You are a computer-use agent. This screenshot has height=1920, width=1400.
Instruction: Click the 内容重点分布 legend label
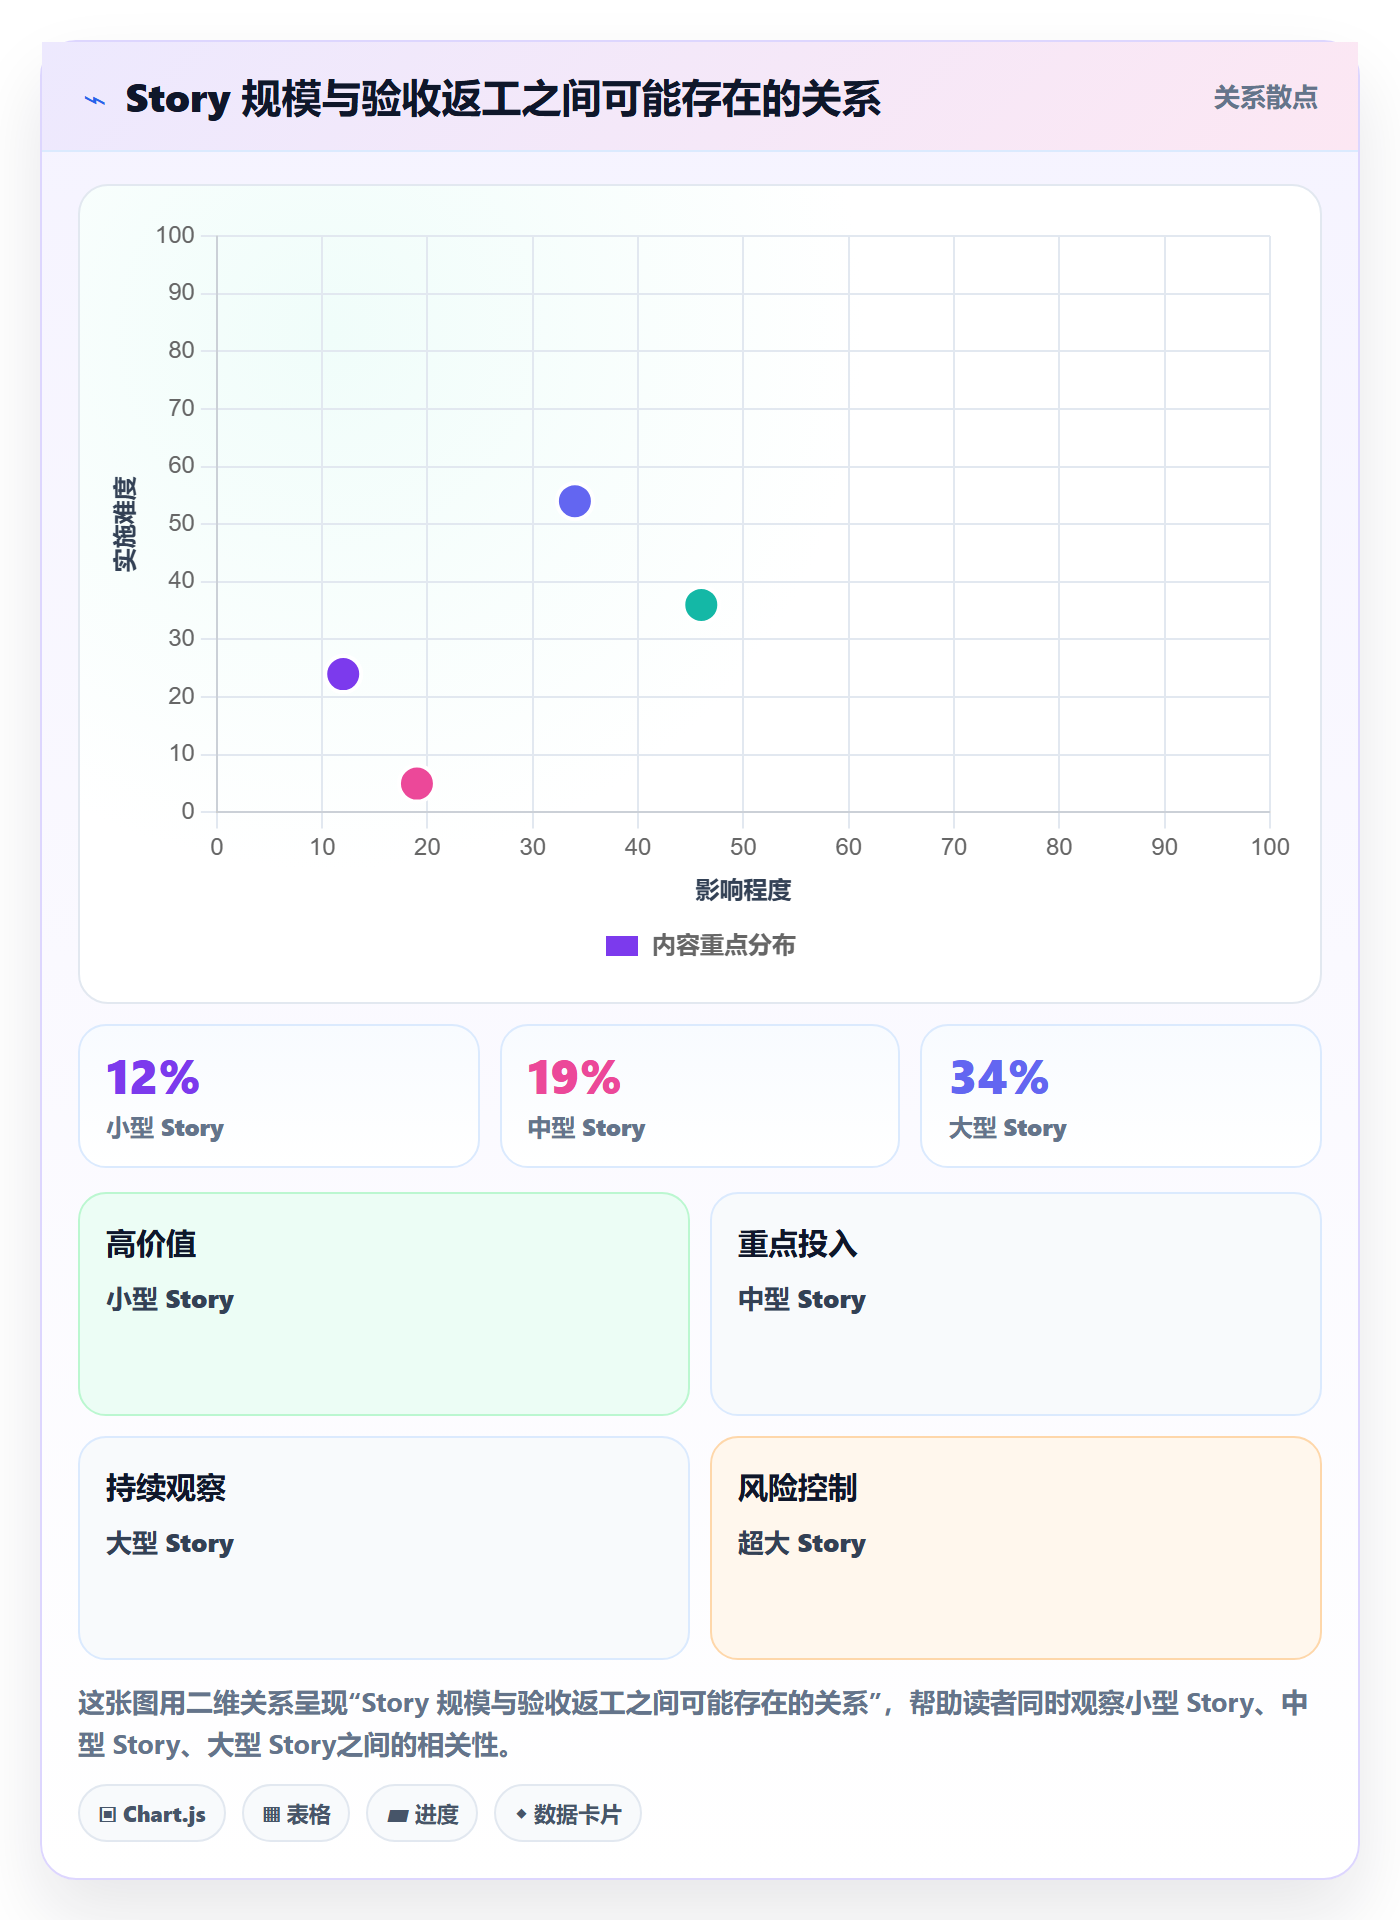click(x=723, y=946)
